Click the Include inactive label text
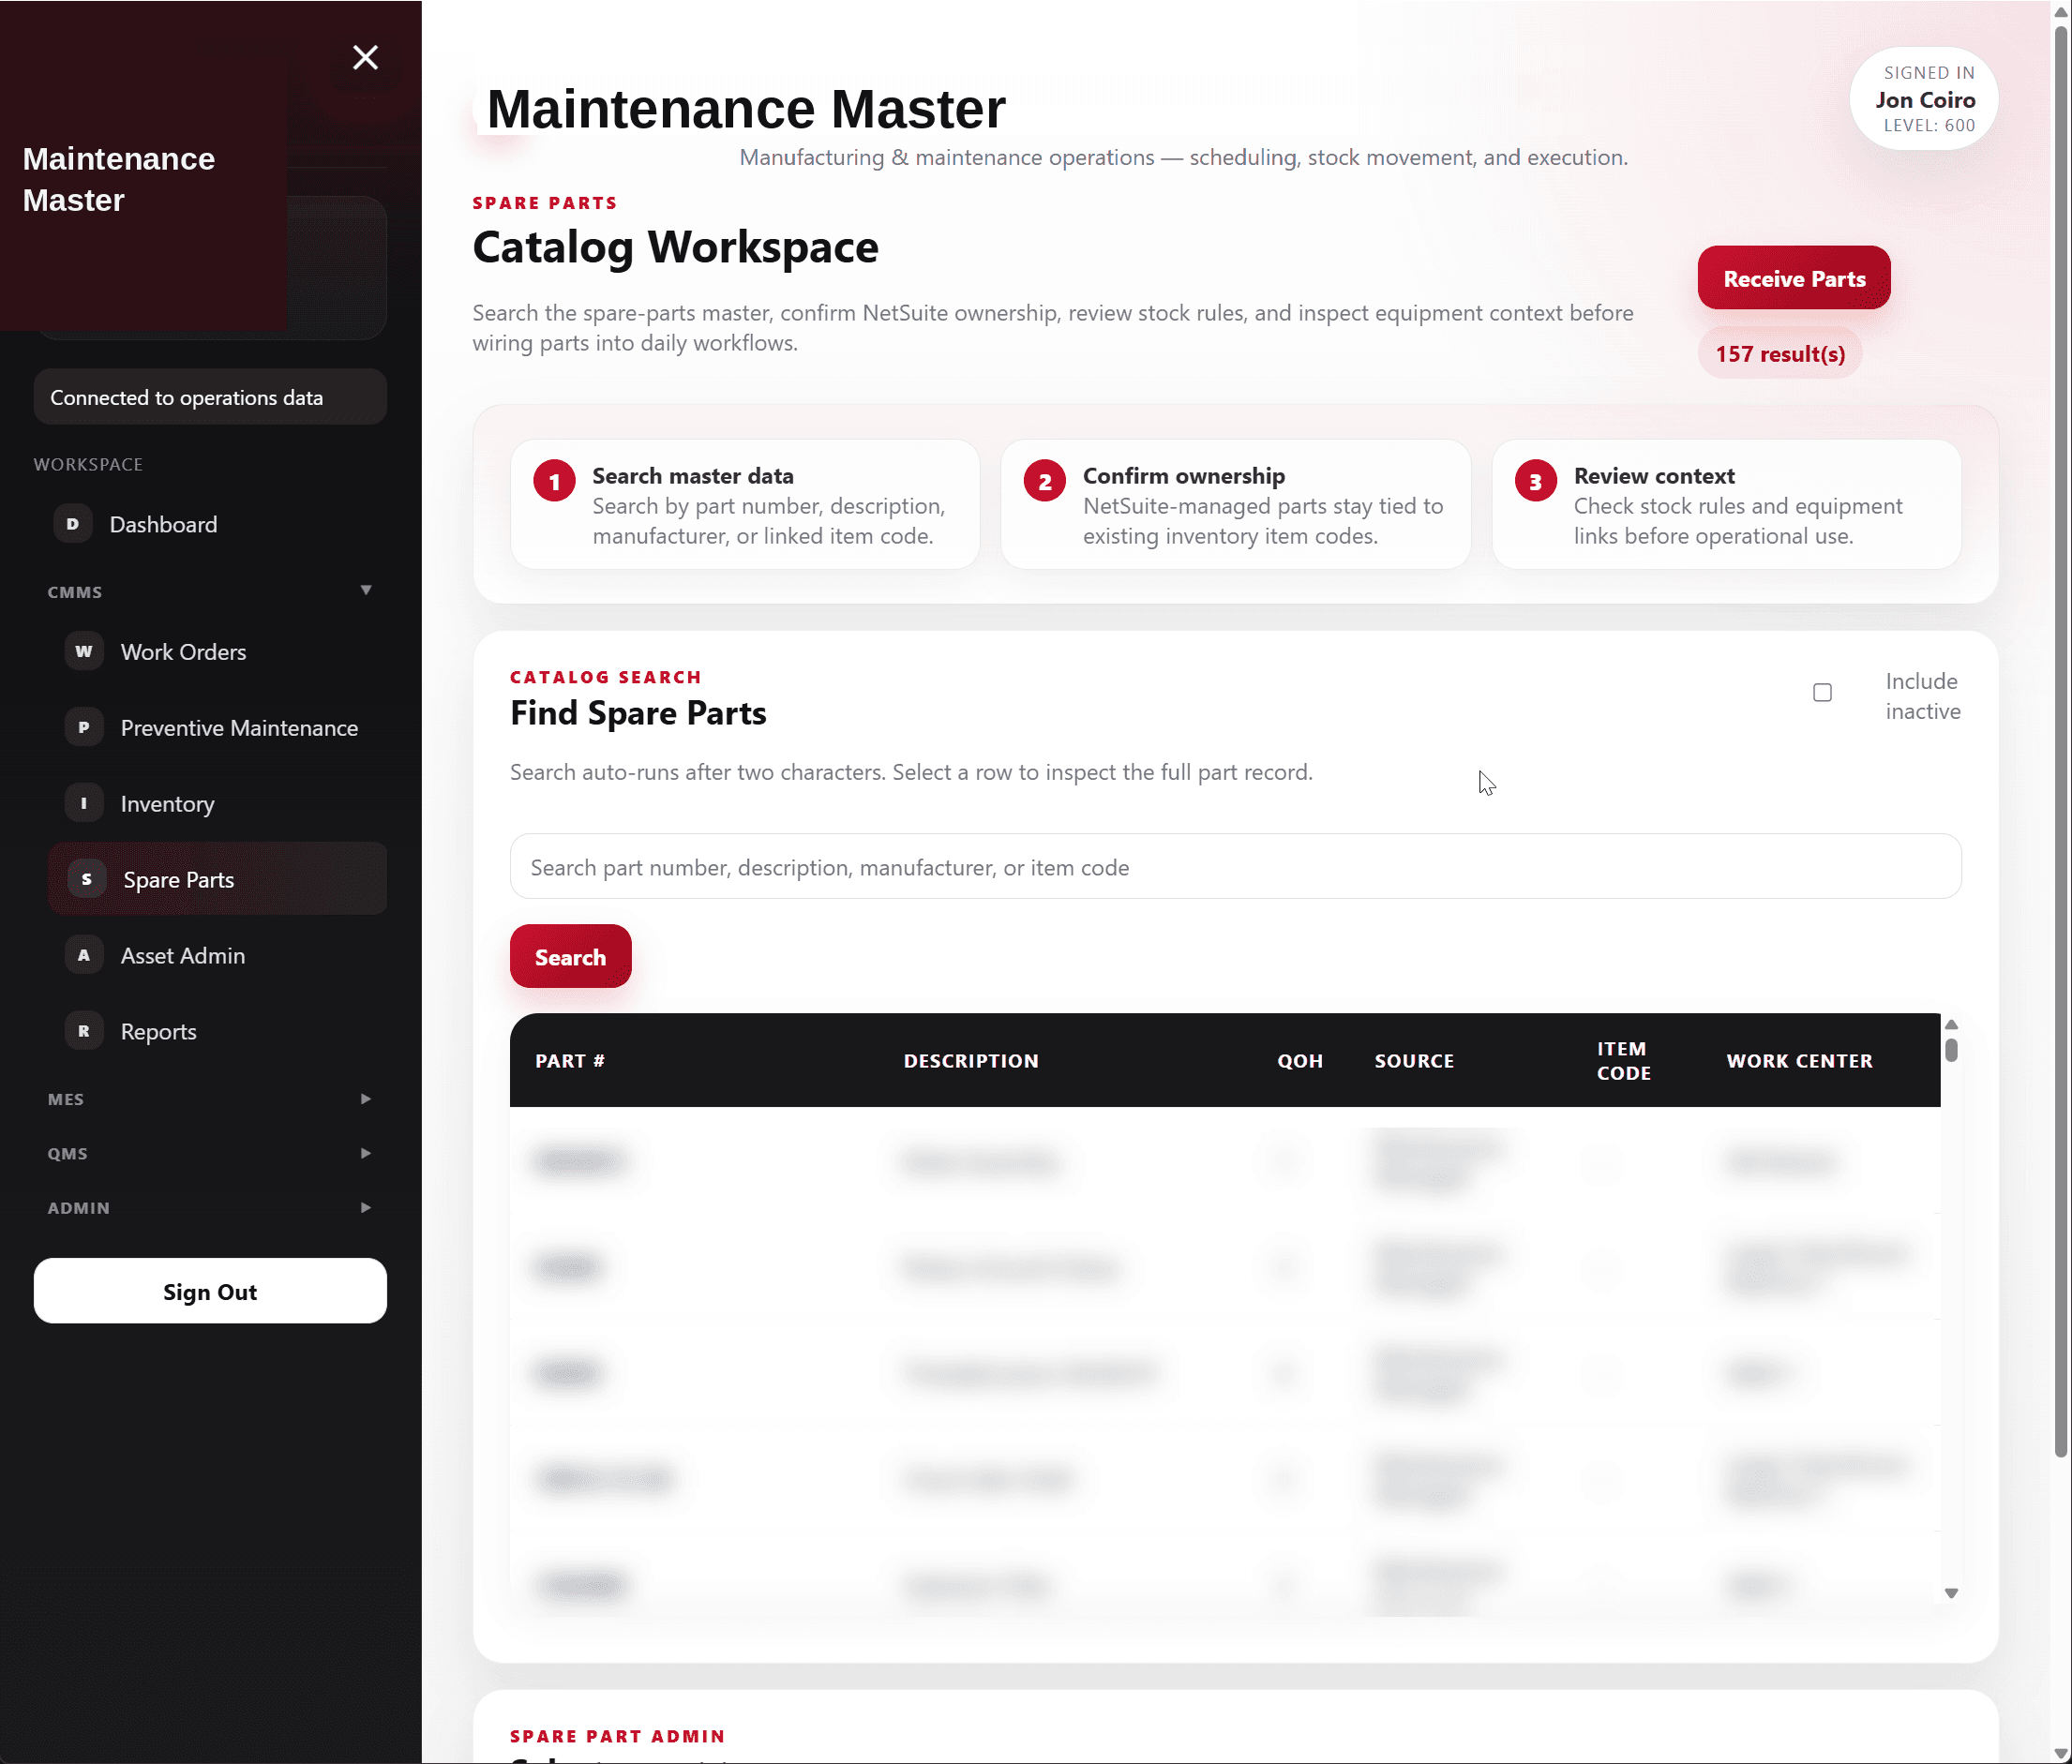The image size is (2072, 1764). (x=1922, y=696)
